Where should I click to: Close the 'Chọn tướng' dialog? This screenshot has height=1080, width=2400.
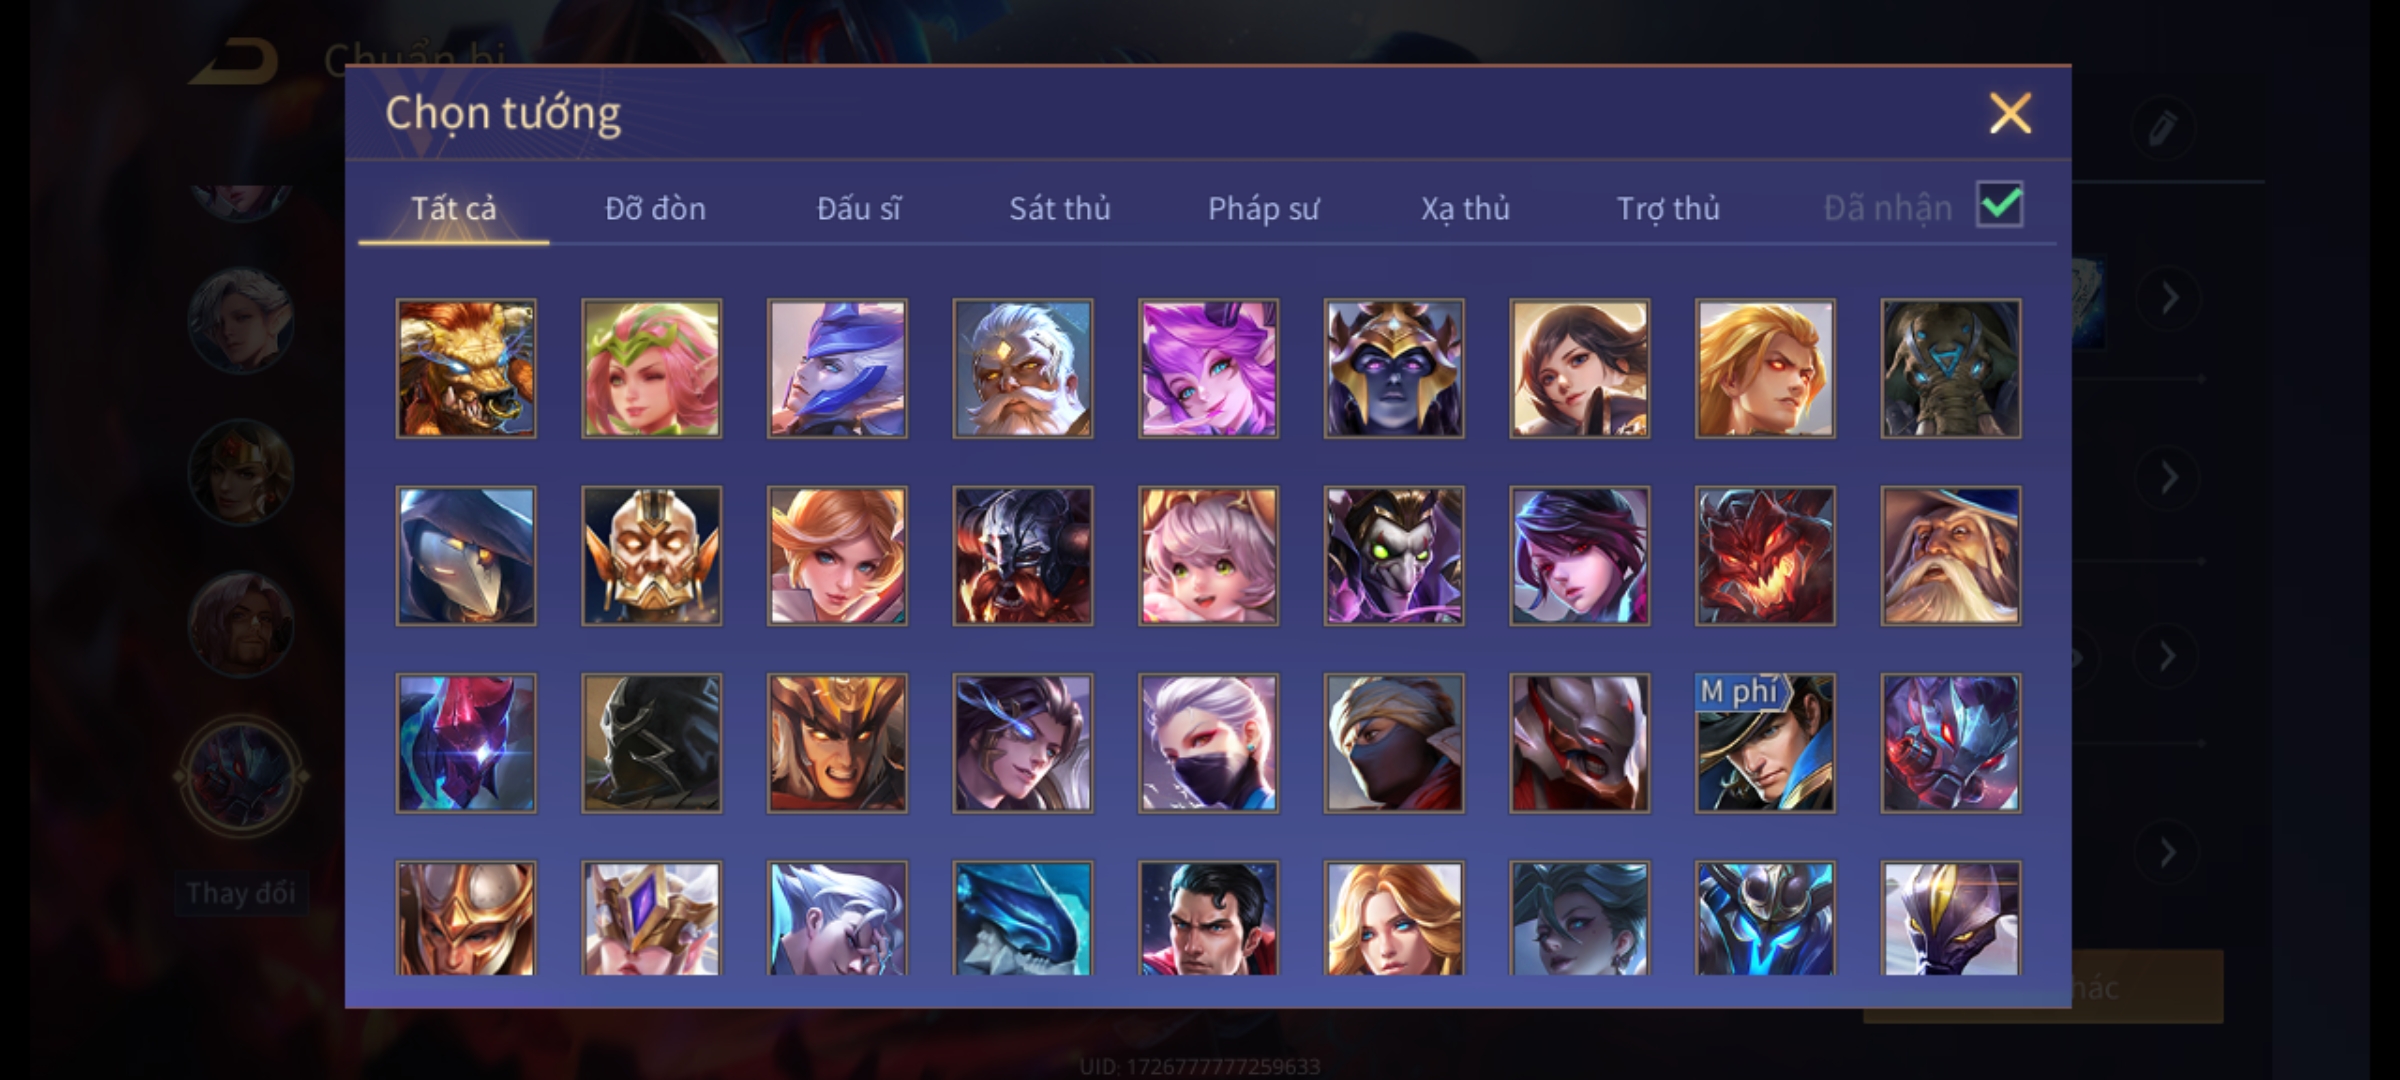click(2010, 113)
